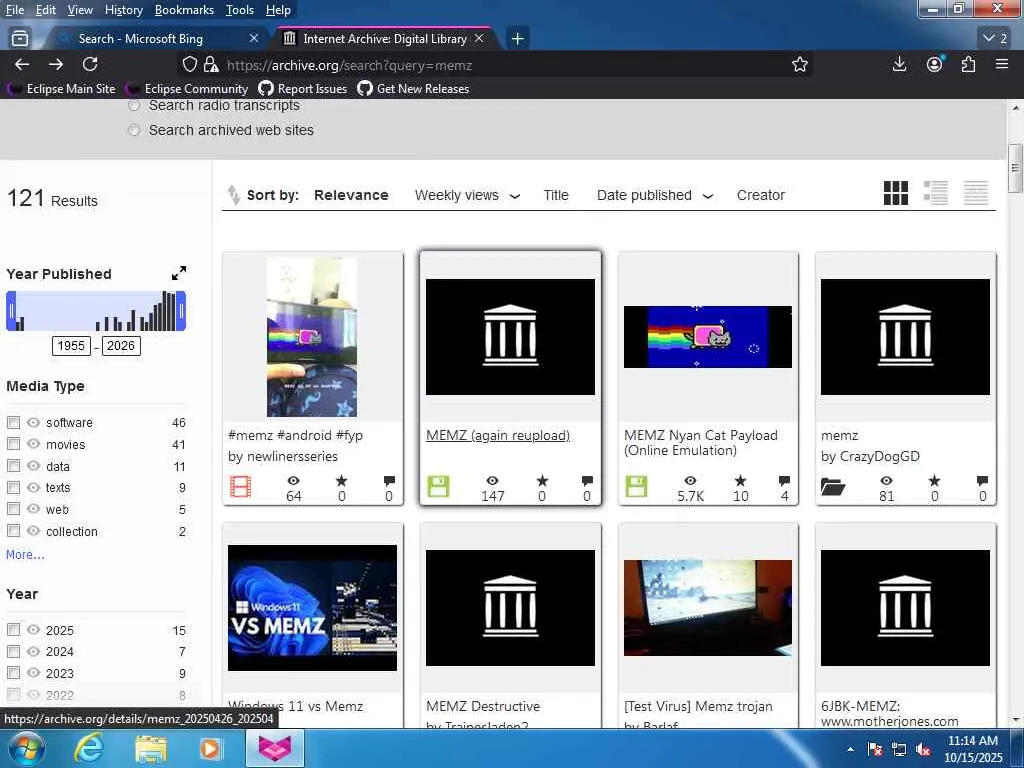The height and width of the screenshot is (768, 1024).
Task: Go forward with the browser forward arrow
Action: pos(56,64)
